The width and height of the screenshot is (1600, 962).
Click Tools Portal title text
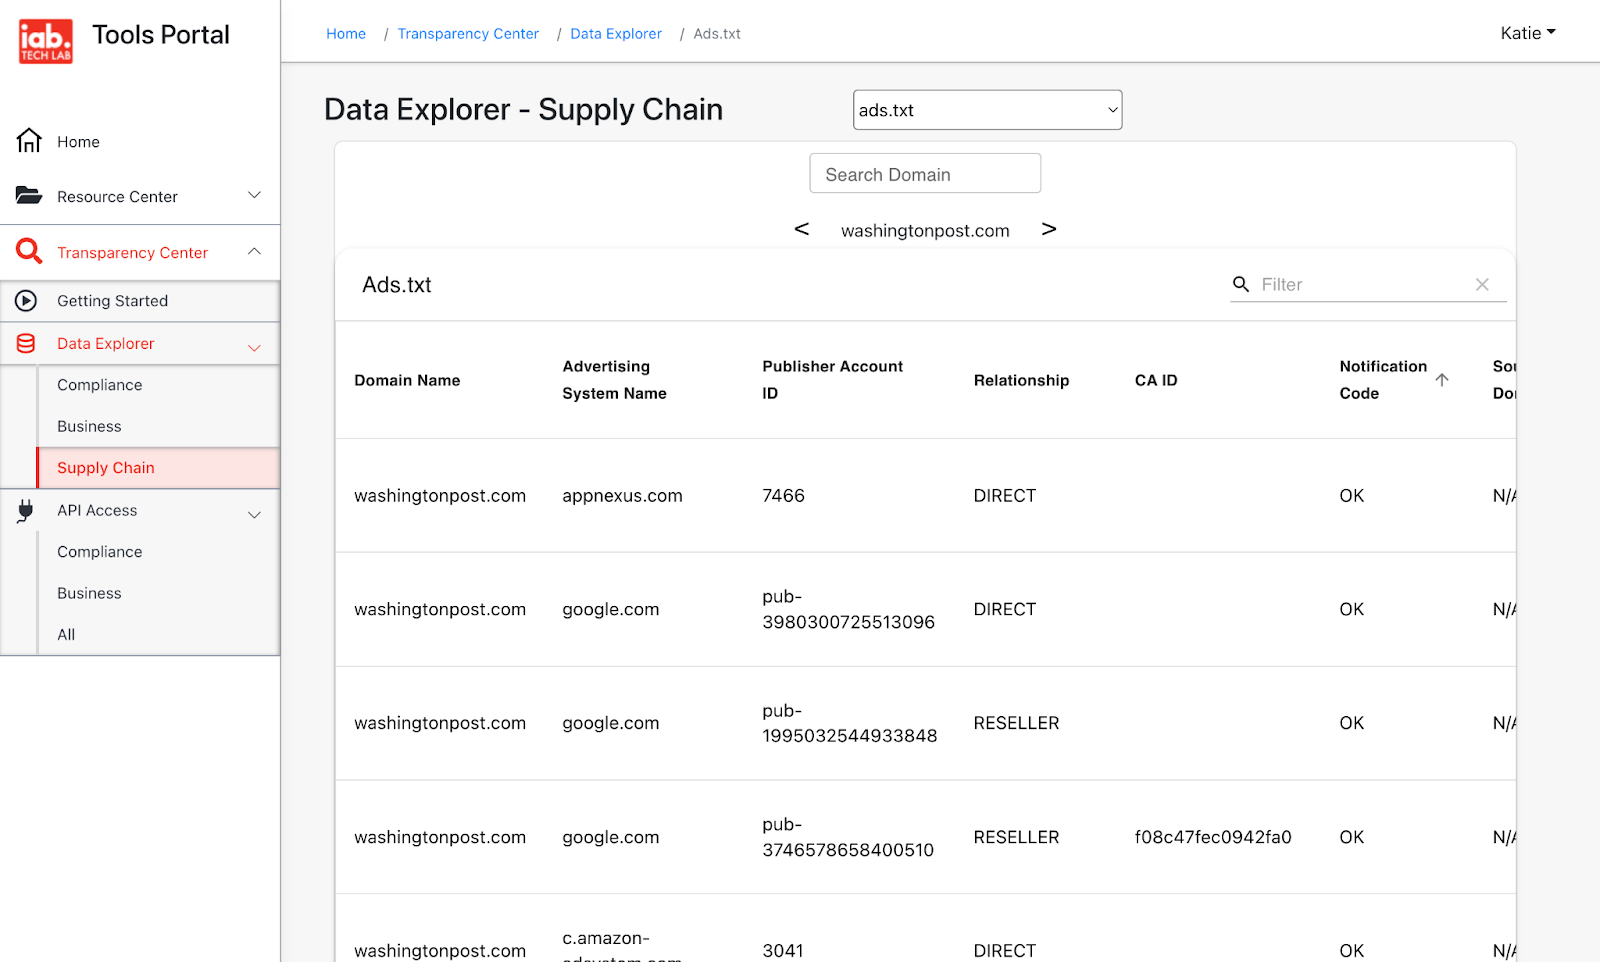click(161, 35)
